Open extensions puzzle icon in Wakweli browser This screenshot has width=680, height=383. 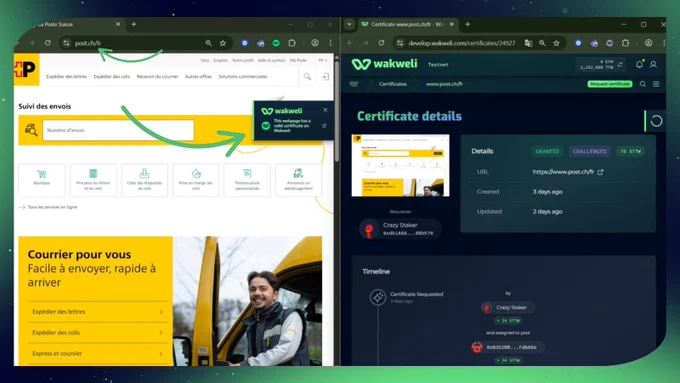(x=625, y=43)
